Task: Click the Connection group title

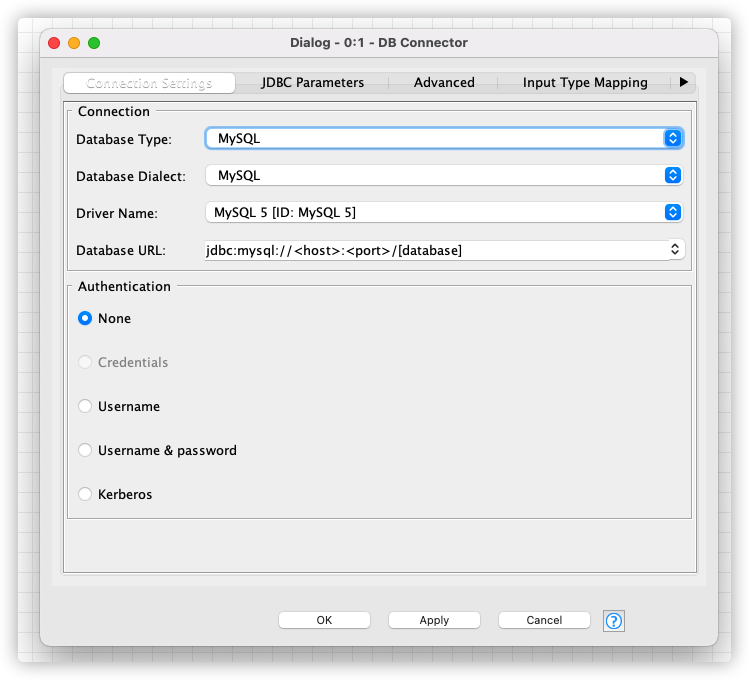Action: [114, 111]
